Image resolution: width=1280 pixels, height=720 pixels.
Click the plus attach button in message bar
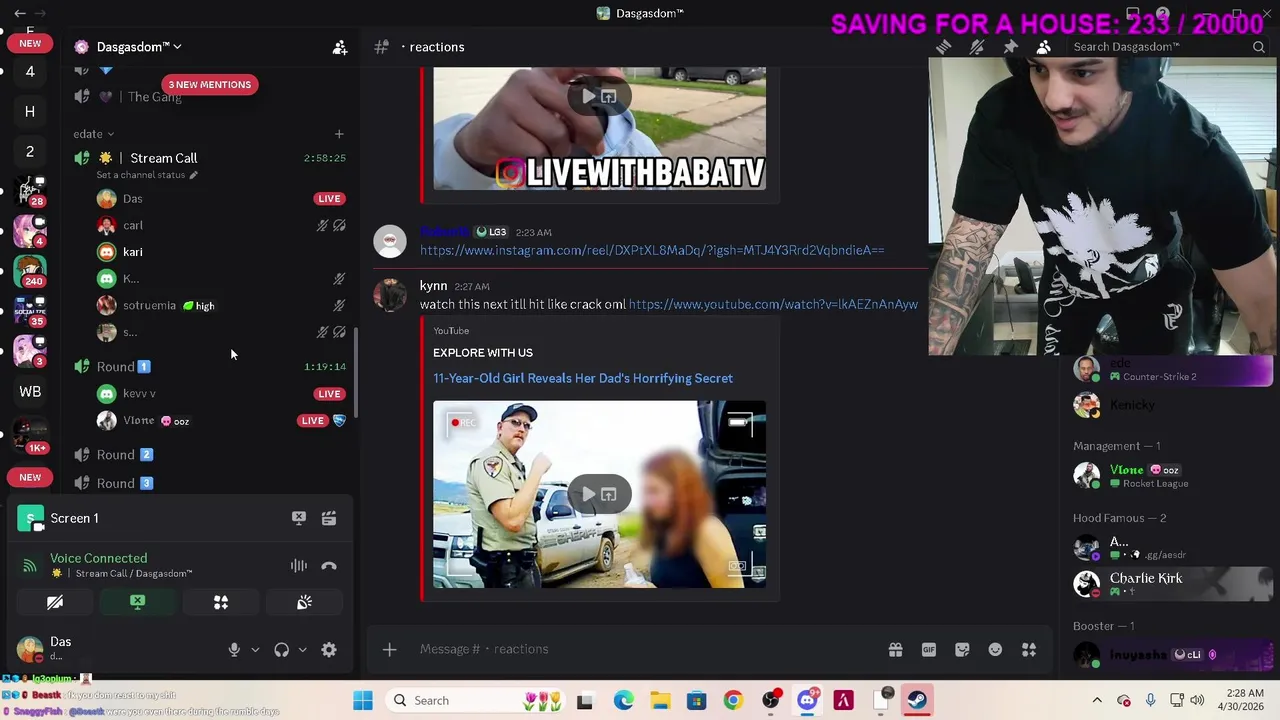coord(390,650)
